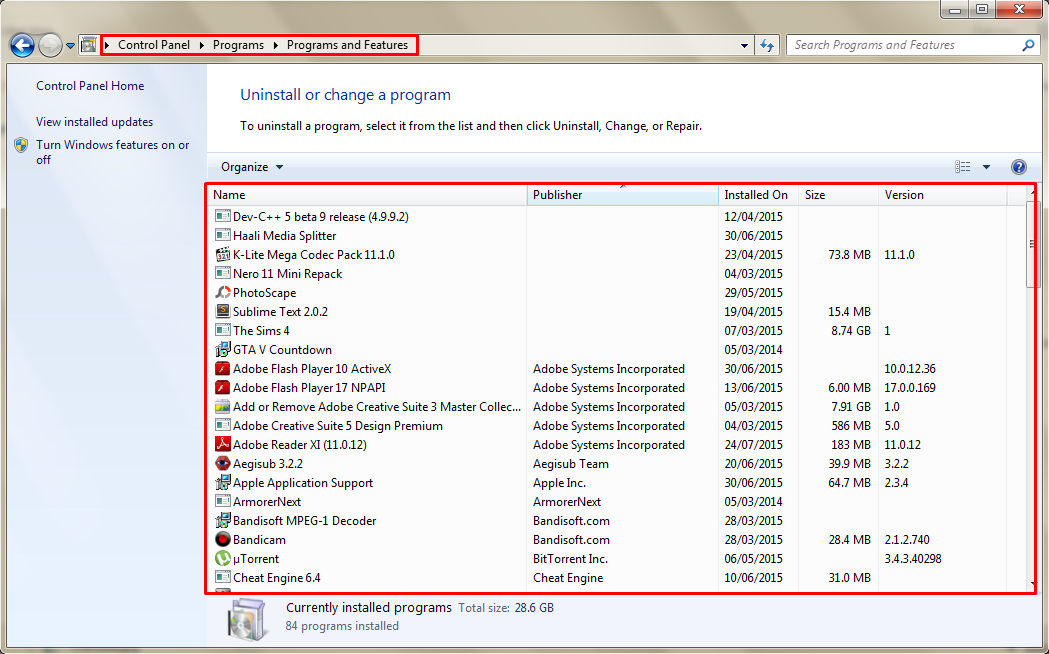This screenshot has height=654, width=1049.
Task: Click version '17.0.0.169' cell
Action: 910,388
